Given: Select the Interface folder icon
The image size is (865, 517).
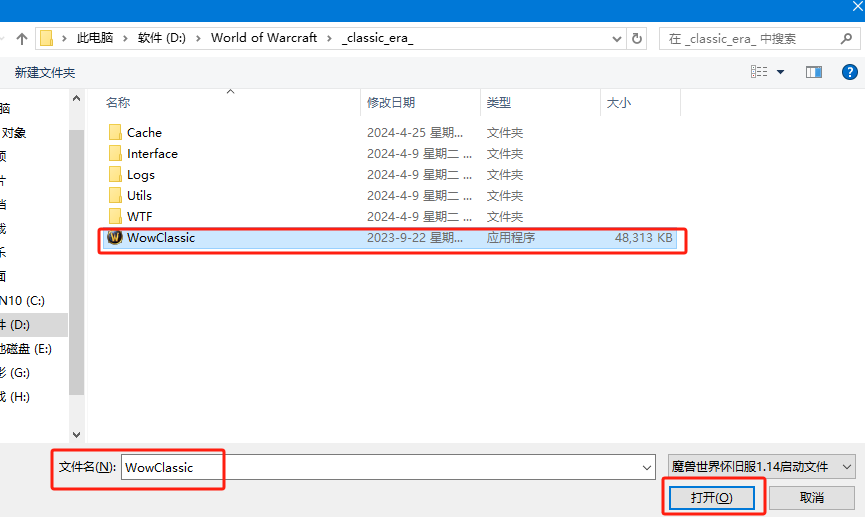Looking at the screenshot, I should point(115,153).
